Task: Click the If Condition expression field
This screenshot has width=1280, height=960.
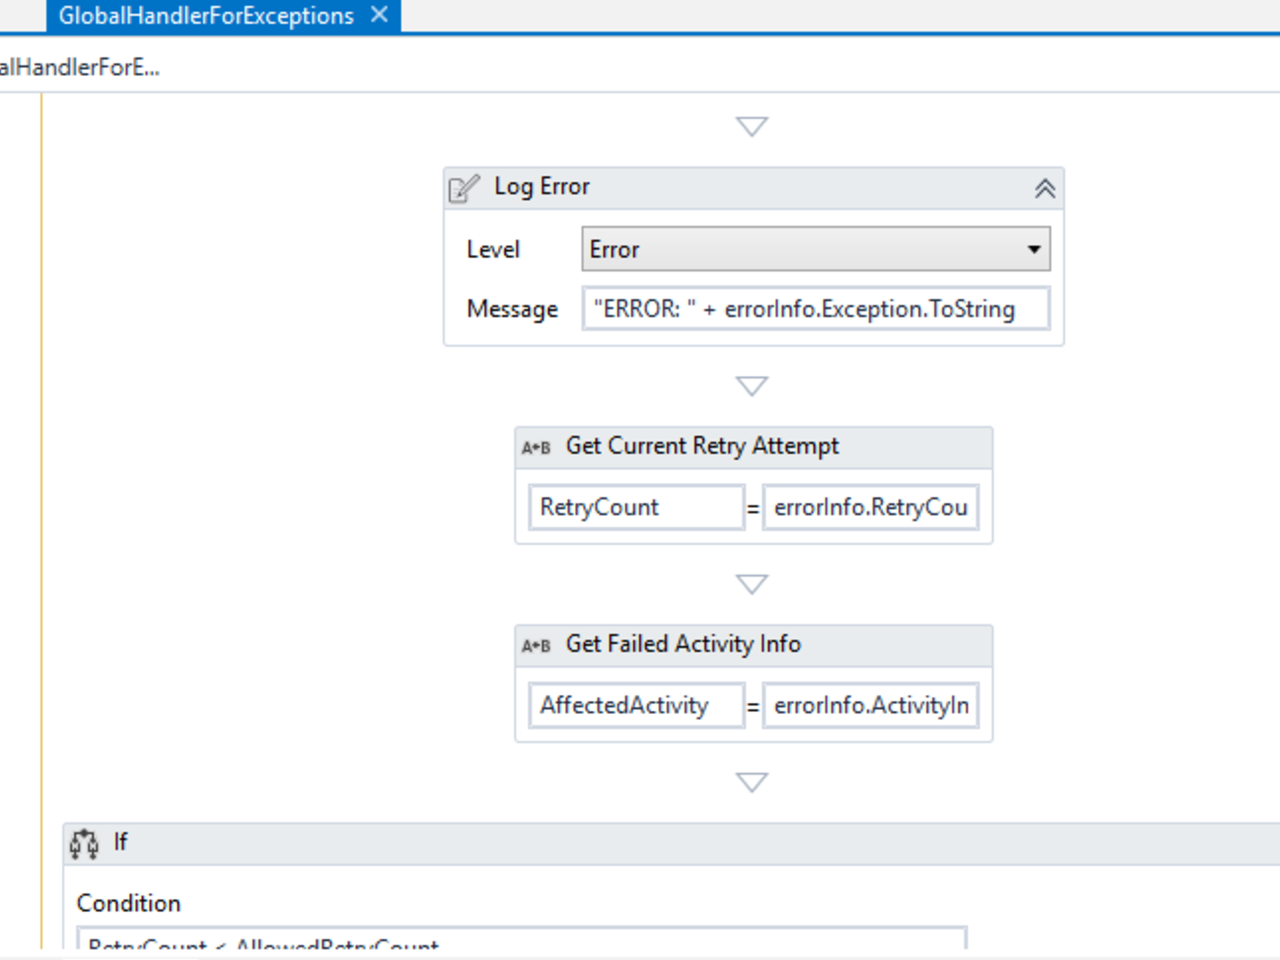Action: (x=520, y=940)
